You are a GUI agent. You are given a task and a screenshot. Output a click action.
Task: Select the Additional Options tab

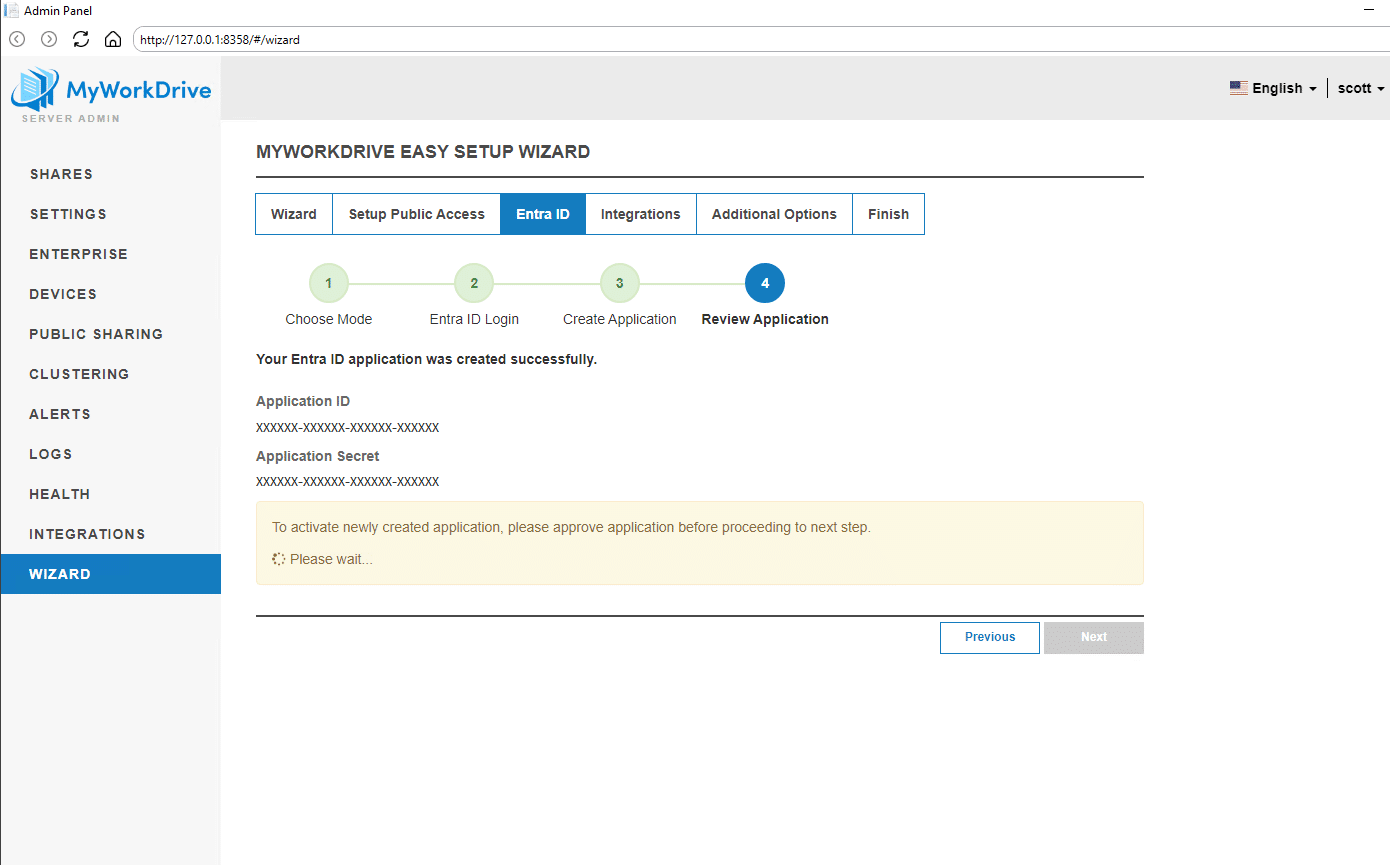(774, 214)
